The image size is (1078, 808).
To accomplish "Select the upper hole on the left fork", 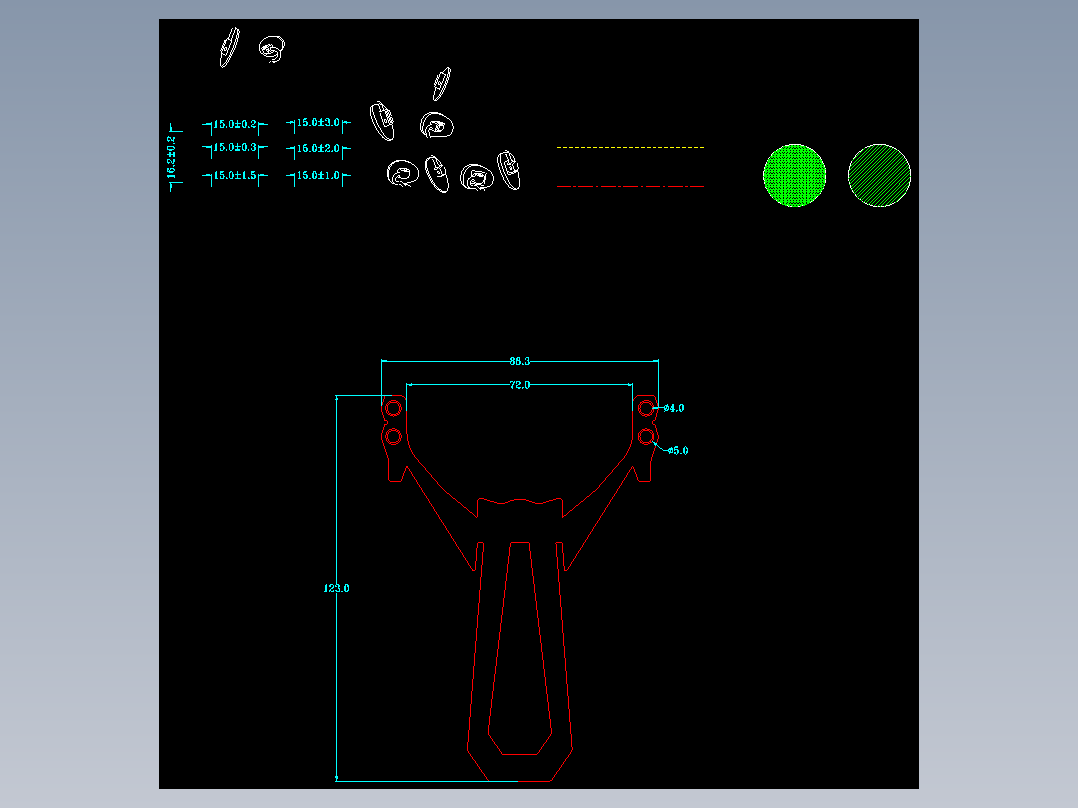I will [x=393, y=408].
